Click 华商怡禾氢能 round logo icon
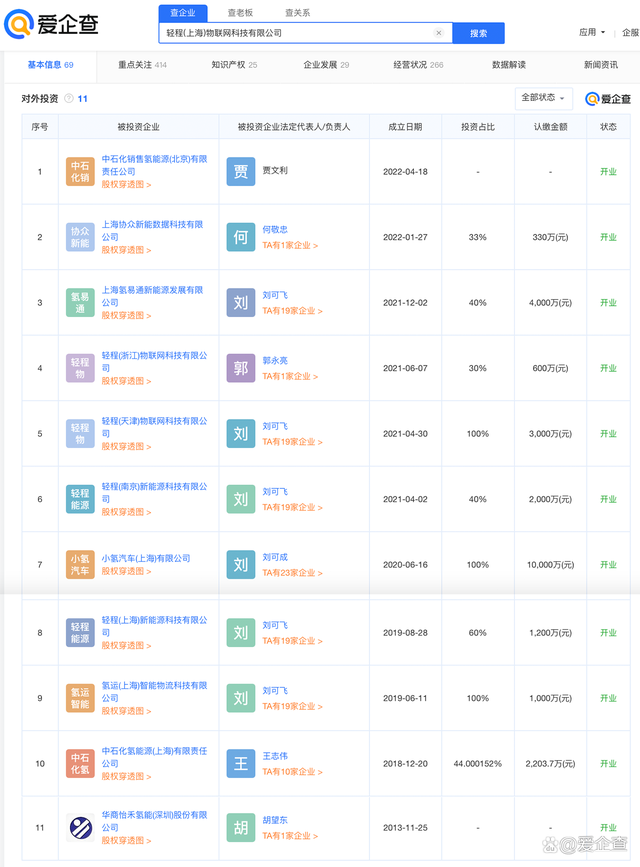640x867 pixels. (x=80, y=828)
